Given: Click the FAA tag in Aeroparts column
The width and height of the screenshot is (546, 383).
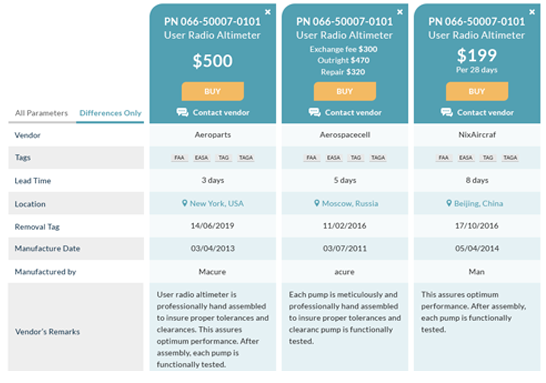Looking at the screenshot, I should tap(179, 158).
